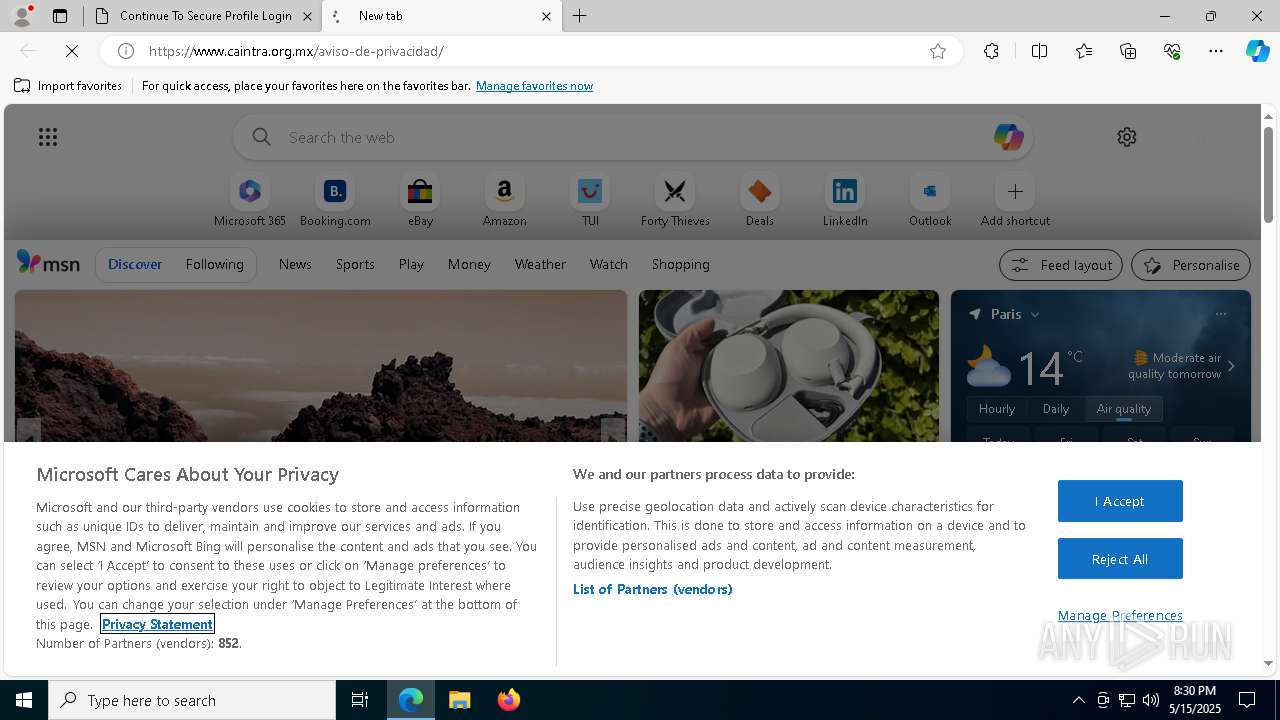Open the LinkedIn shortcut
Image resolution: width=1280 pixels, height=720 pixels.
[845, 201]
